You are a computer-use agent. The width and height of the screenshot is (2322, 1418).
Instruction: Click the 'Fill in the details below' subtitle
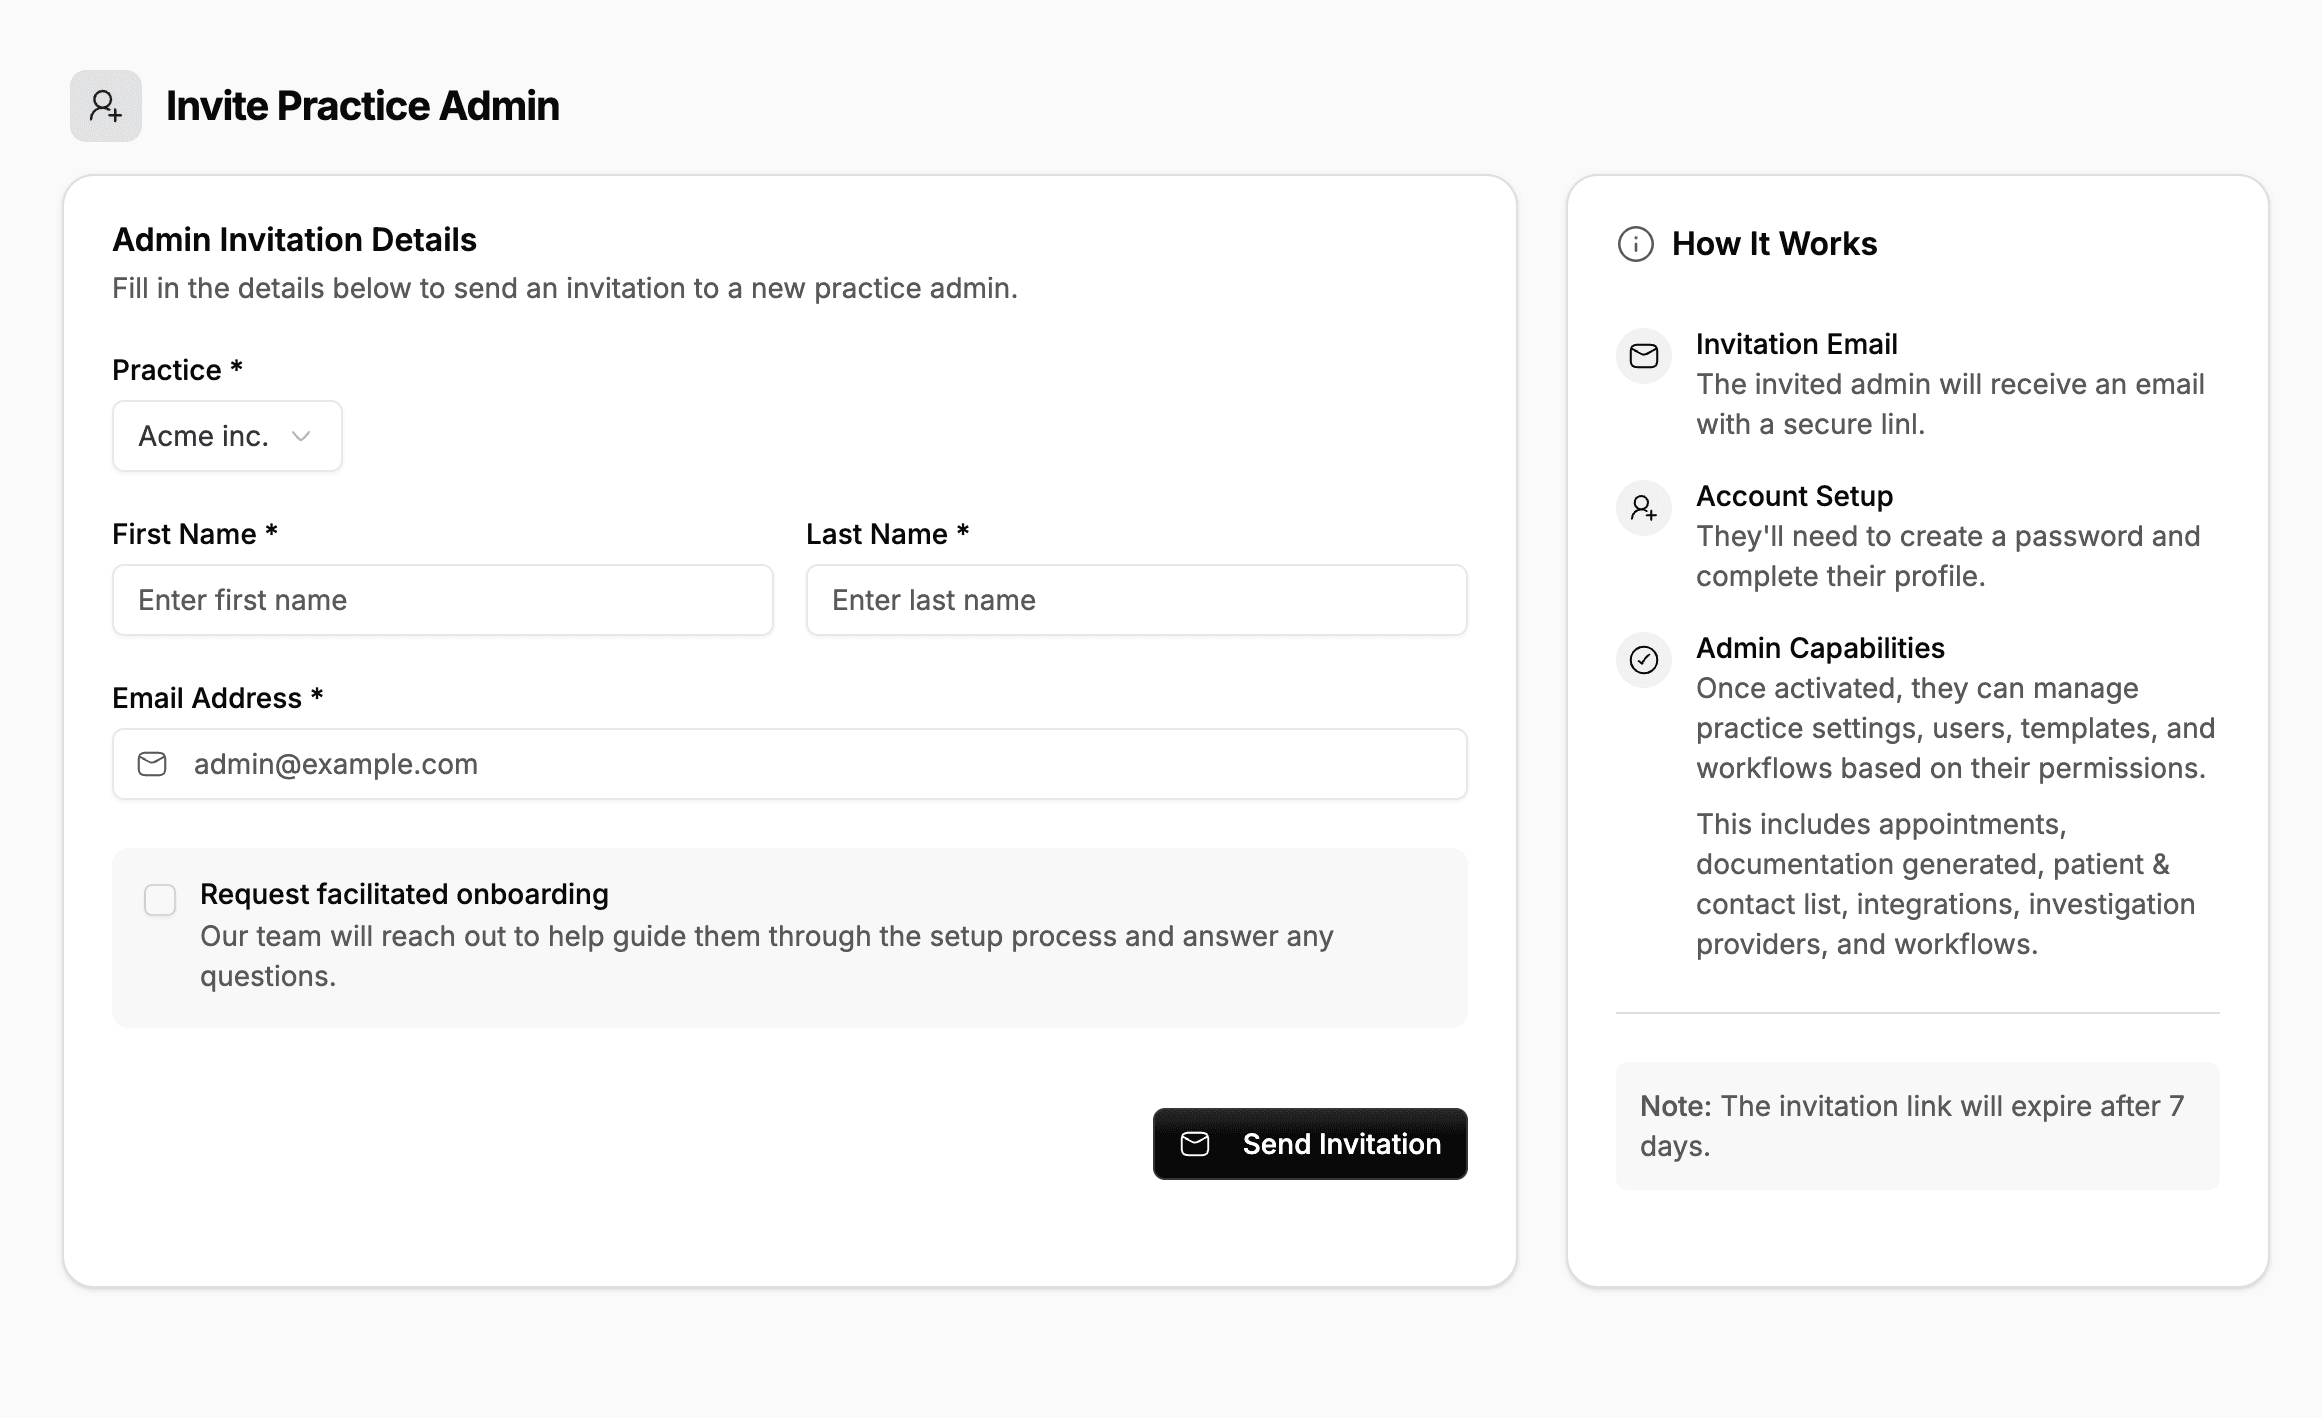[565, 288]
